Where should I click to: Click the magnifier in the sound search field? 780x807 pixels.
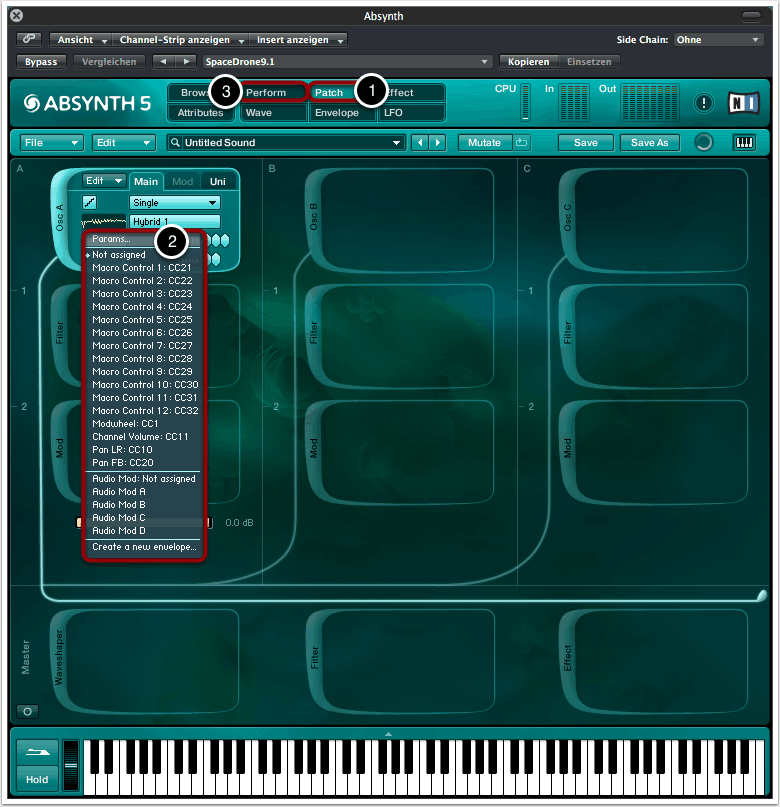(x=175, y=143)
